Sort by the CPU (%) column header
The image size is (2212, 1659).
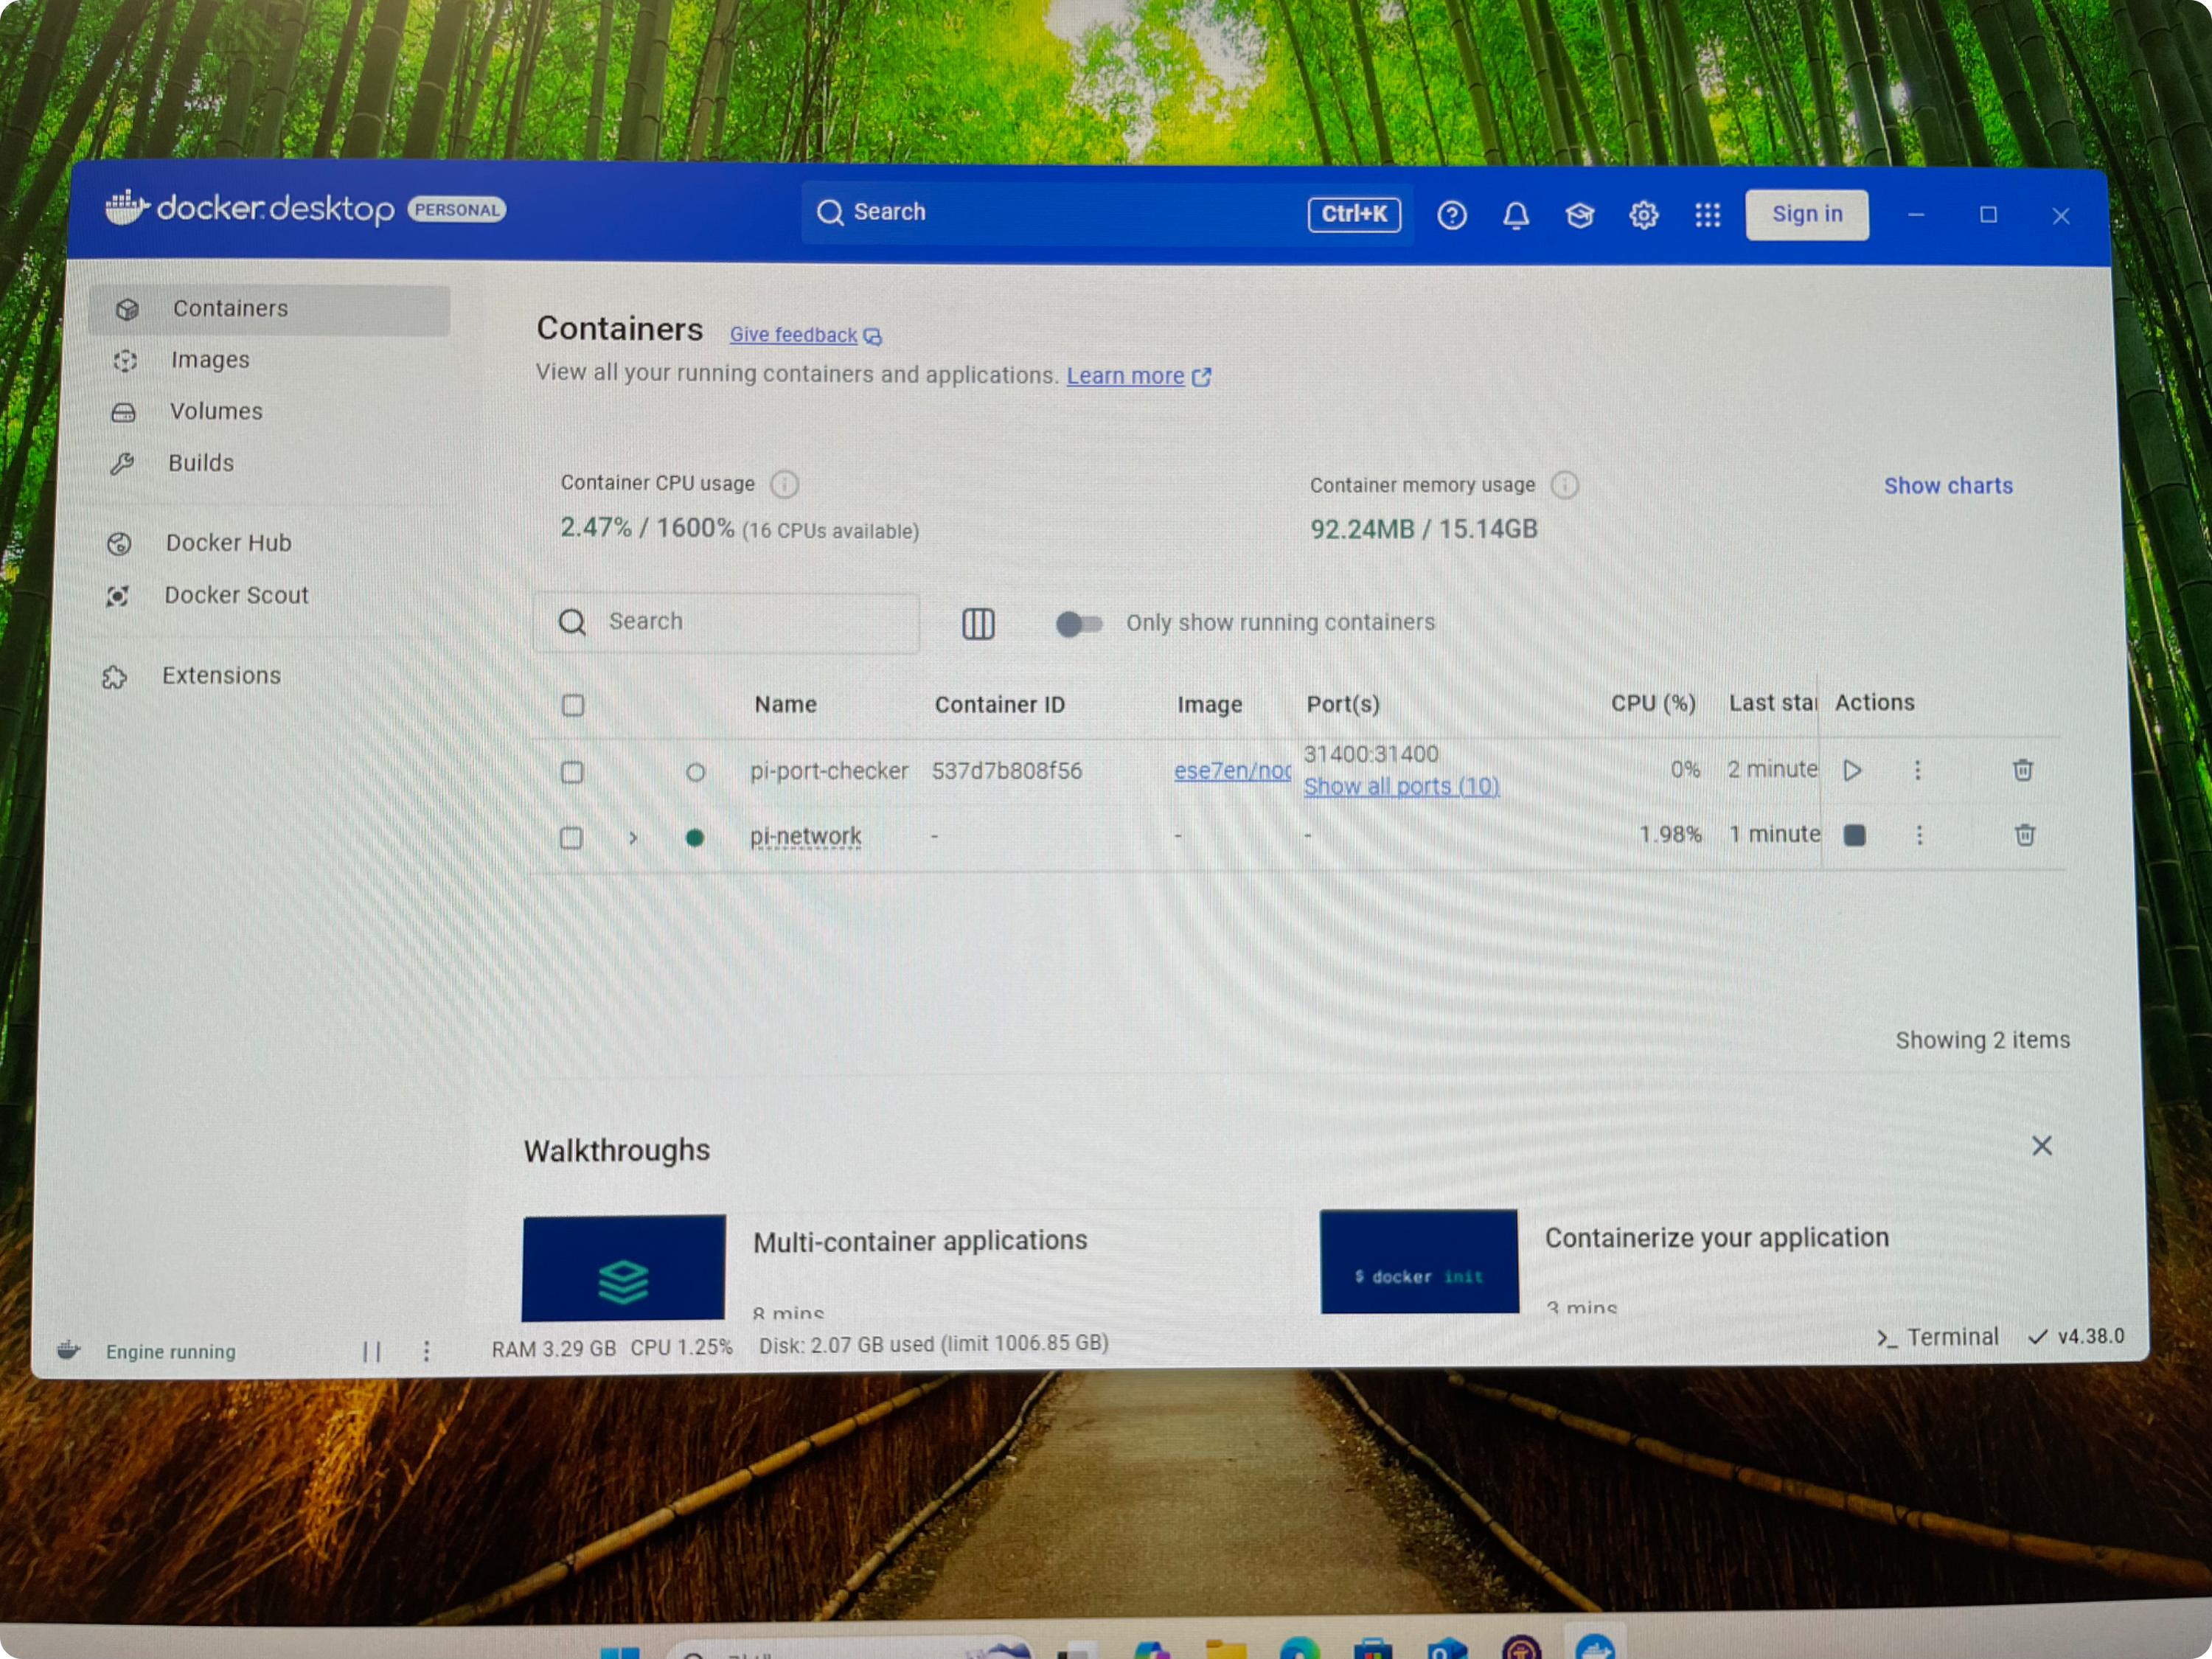(x=1653, y=704)
